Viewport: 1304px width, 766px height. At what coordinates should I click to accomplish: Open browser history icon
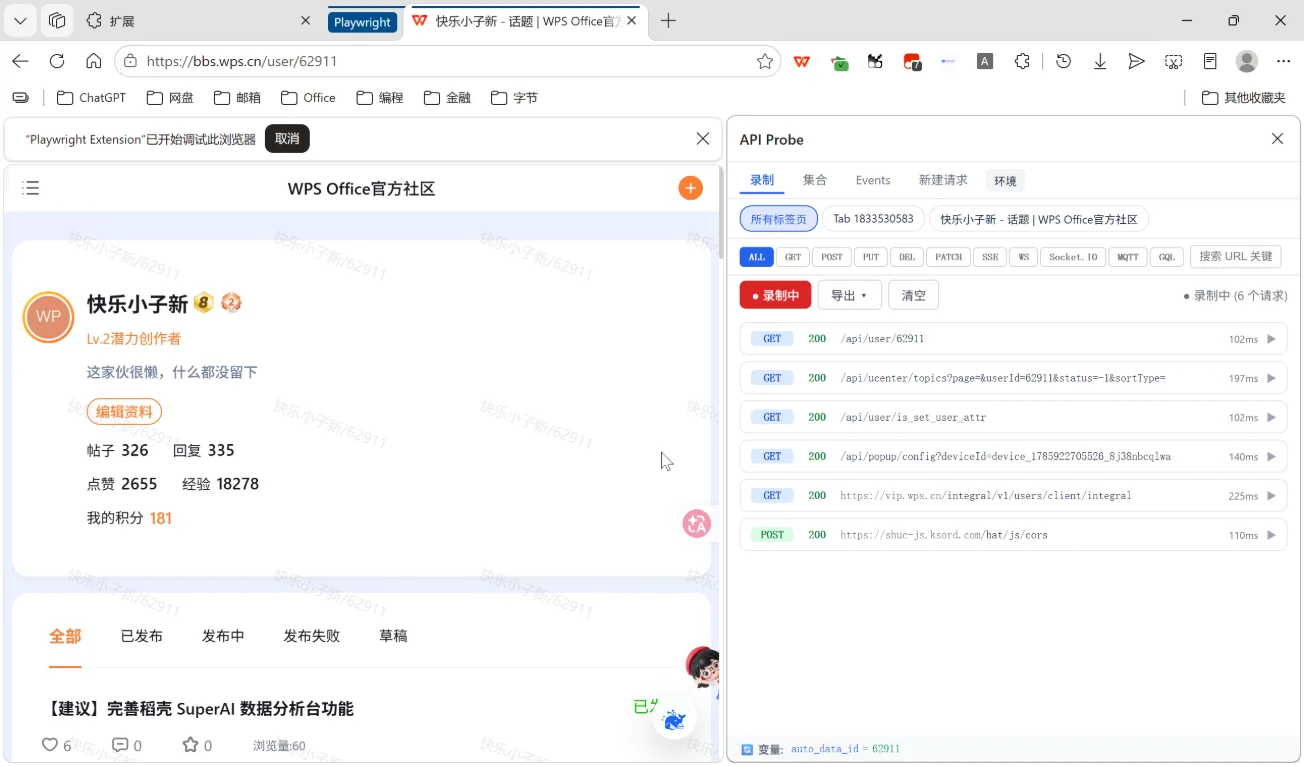point(1063,61)
